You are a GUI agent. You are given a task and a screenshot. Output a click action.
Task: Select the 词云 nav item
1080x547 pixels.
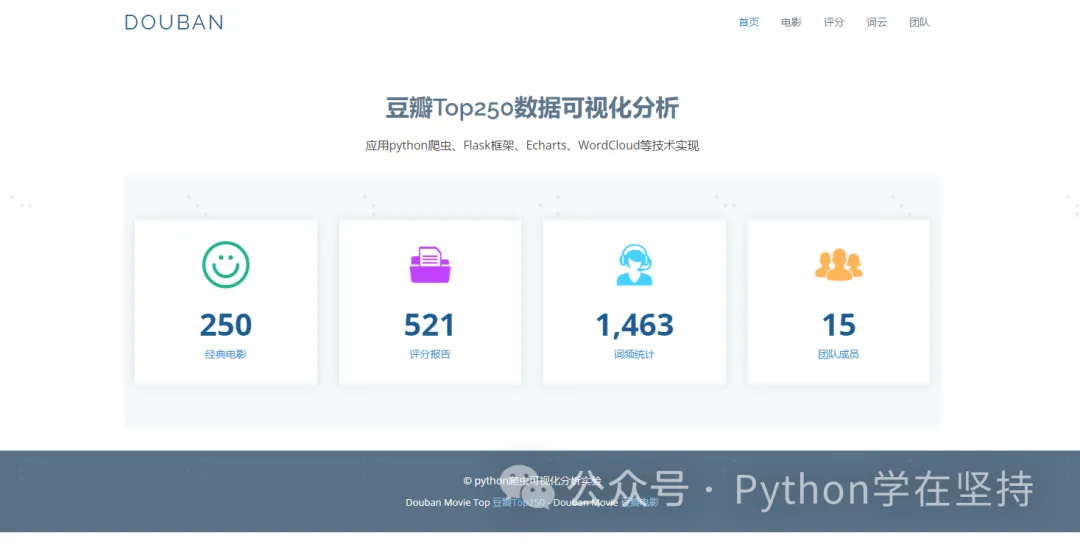pos(877,22)
